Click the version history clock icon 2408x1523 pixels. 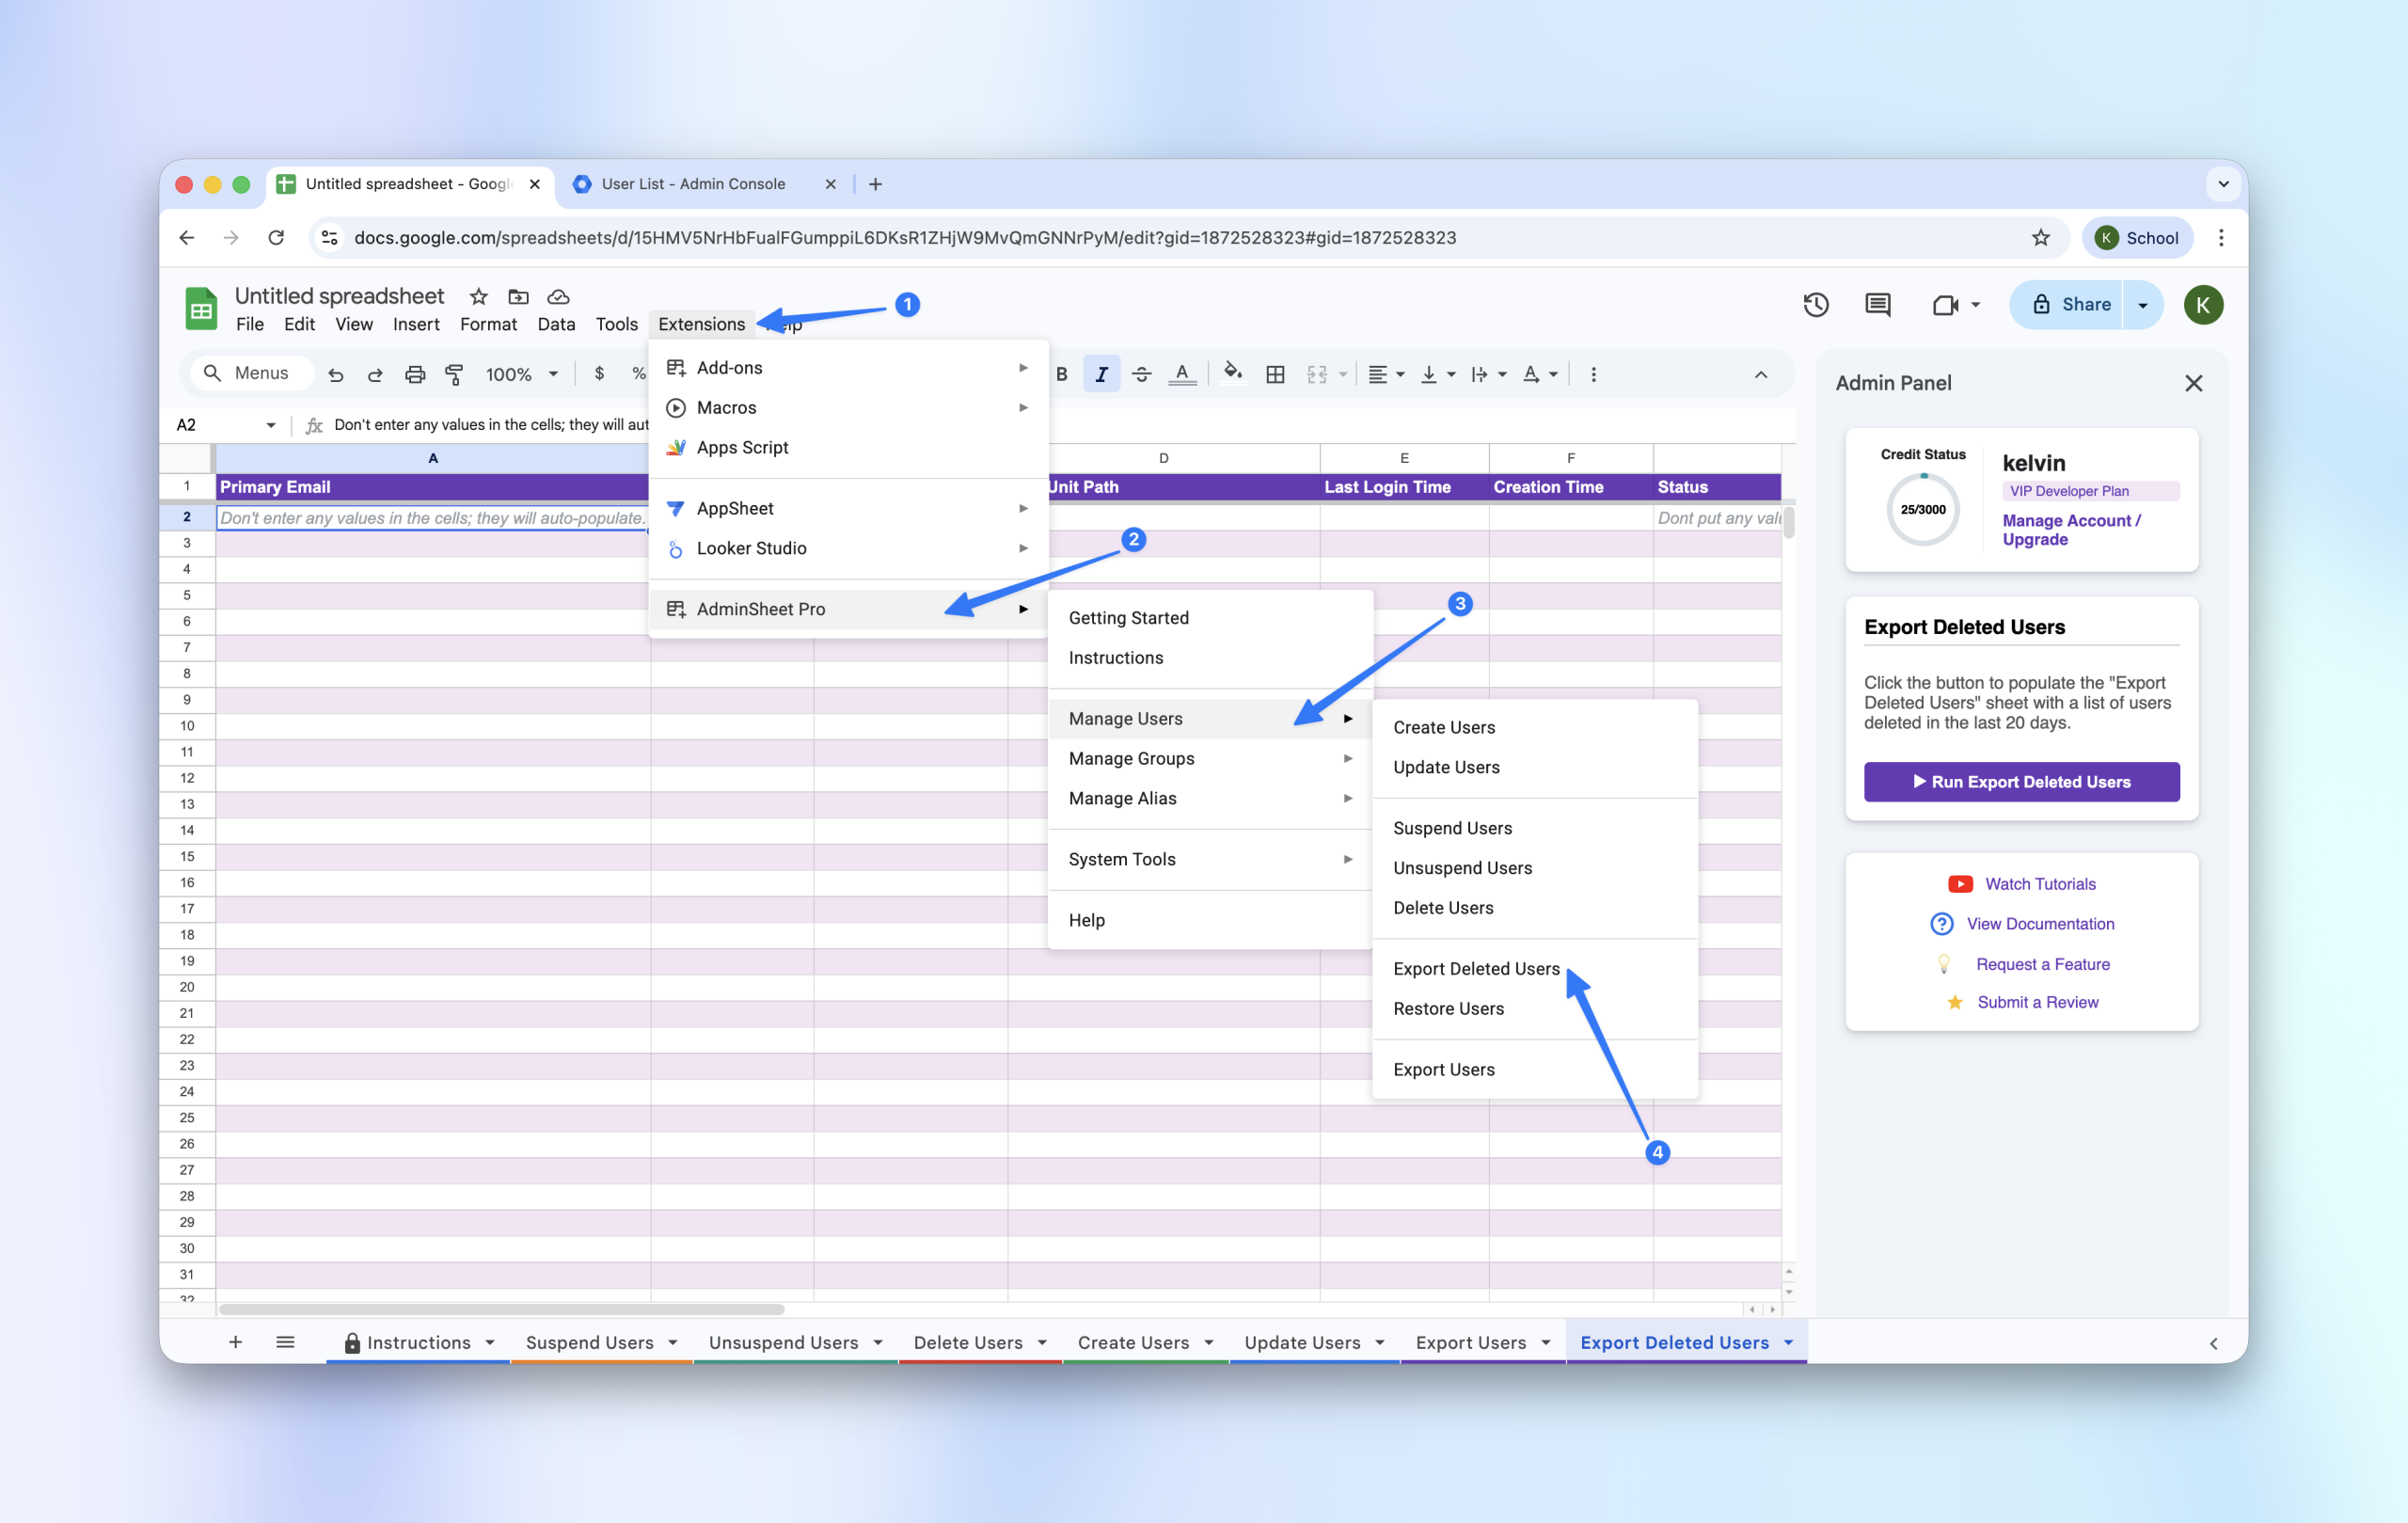(x=1815, y=305)
